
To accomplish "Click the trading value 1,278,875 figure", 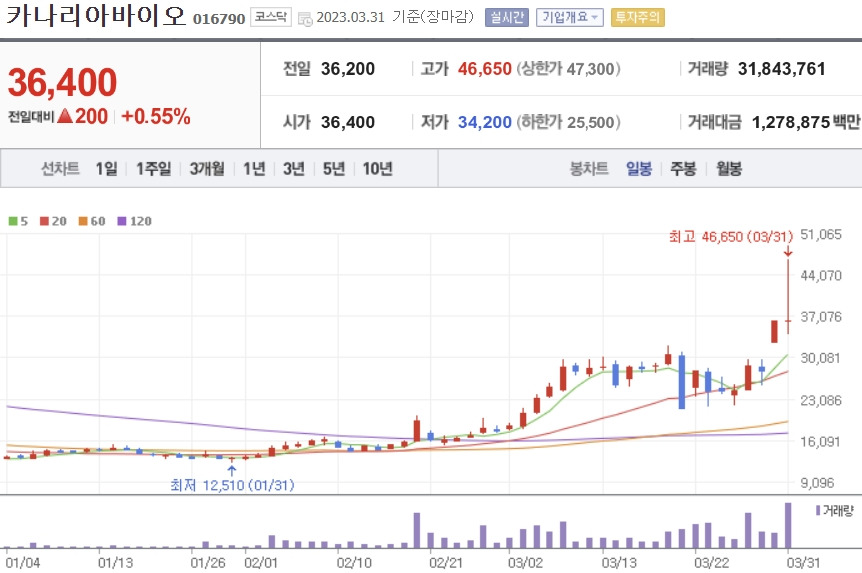I will point(791,122).
